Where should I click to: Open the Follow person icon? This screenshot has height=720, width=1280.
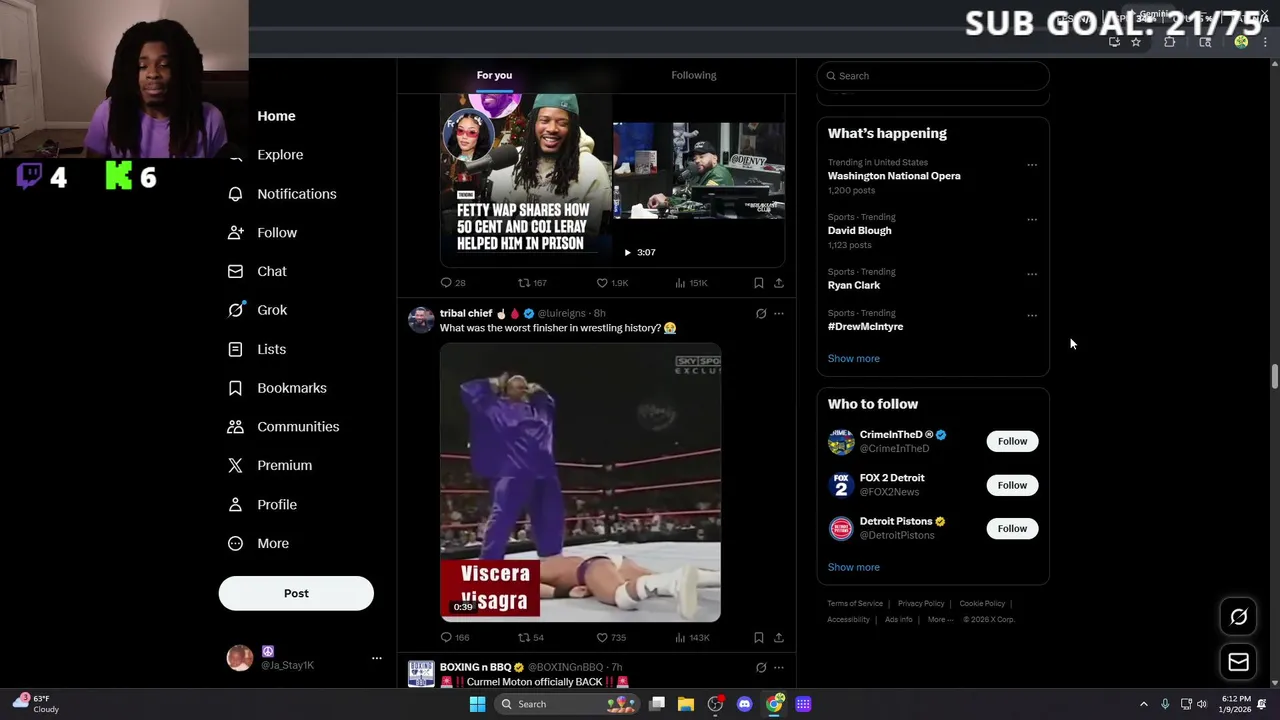pos(235,233)
